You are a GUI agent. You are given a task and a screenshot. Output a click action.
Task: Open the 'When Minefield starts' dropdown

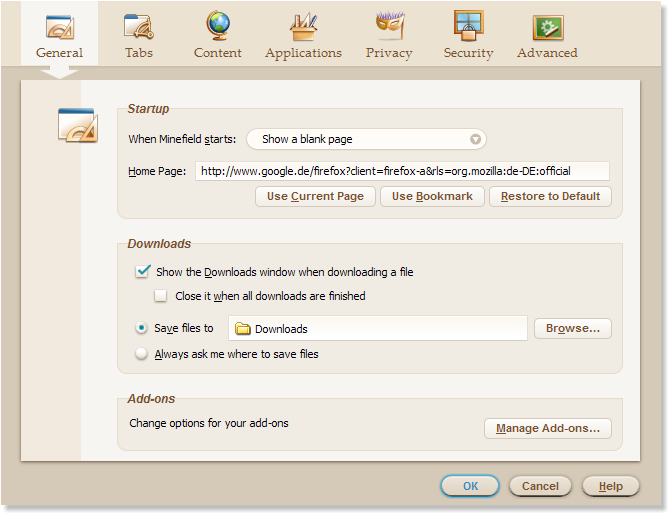366,139
